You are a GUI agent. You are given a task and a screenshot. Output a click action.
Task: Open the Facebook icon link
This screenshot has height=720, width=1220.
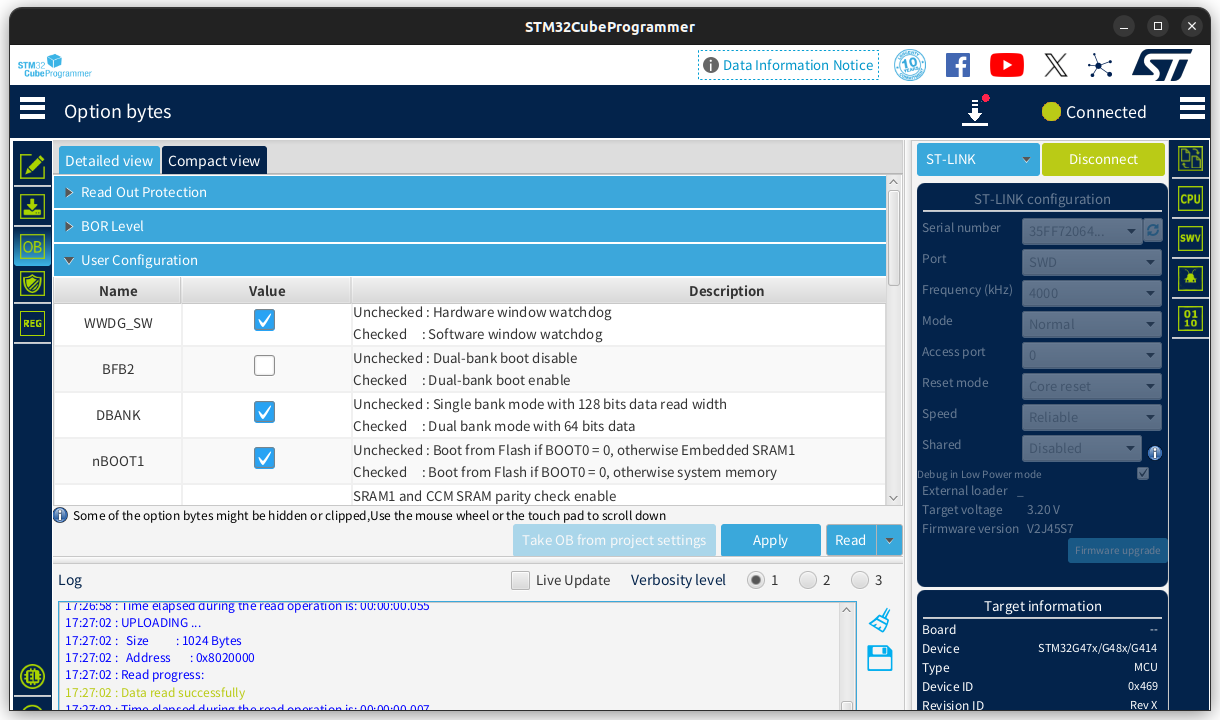click(958, 65)
